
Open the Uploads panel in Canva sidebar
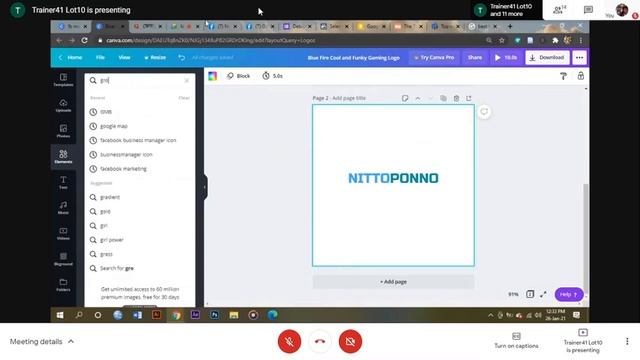[63, 105]
